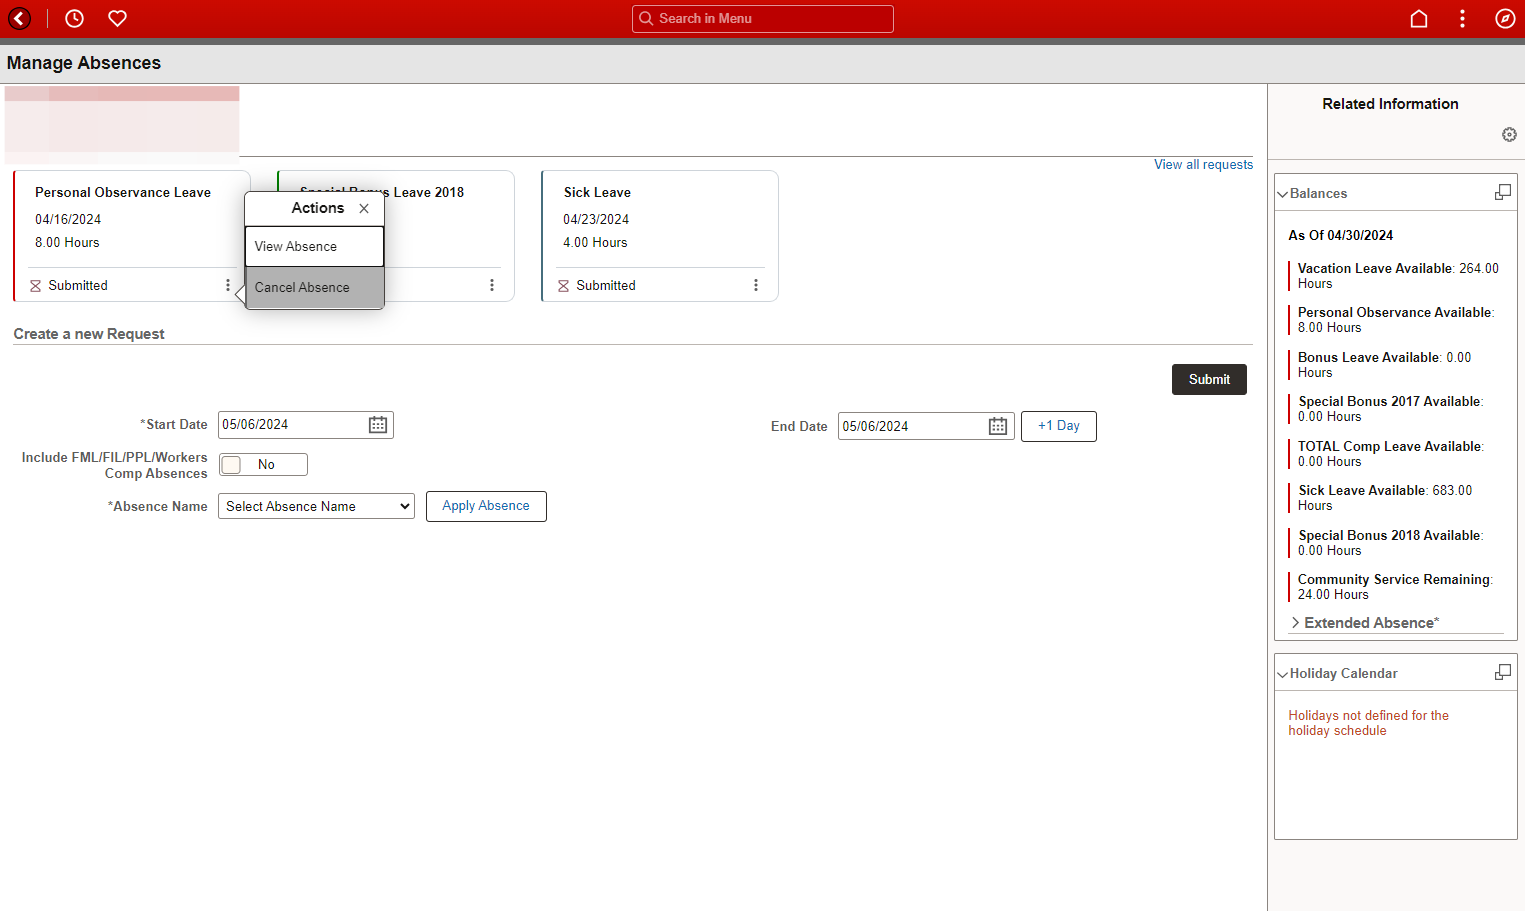The height and width of the screenshot is (911, 1525).
Task: Open the View all requests link
Action: (x=1203, y=164)
